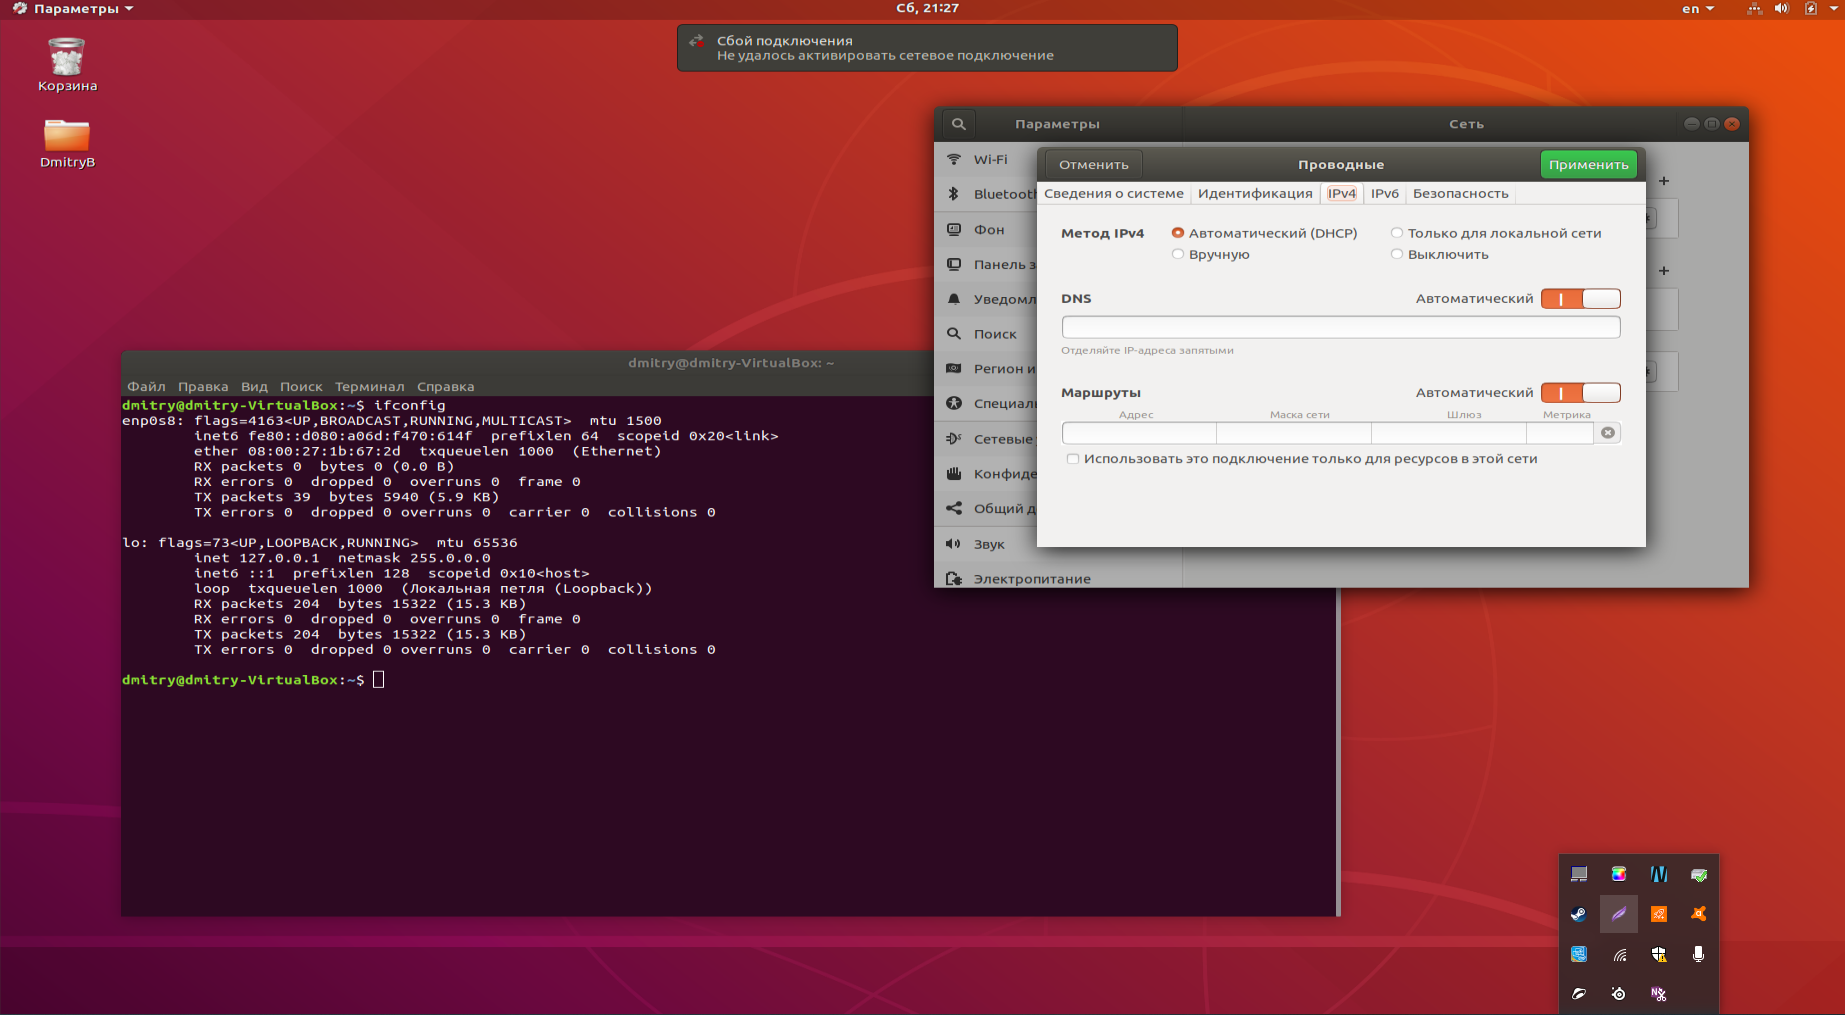Viewport: 1845px width, 1015px height.
Task: Click the orange rocket tray icon
Action: (x=1659, y=914)
